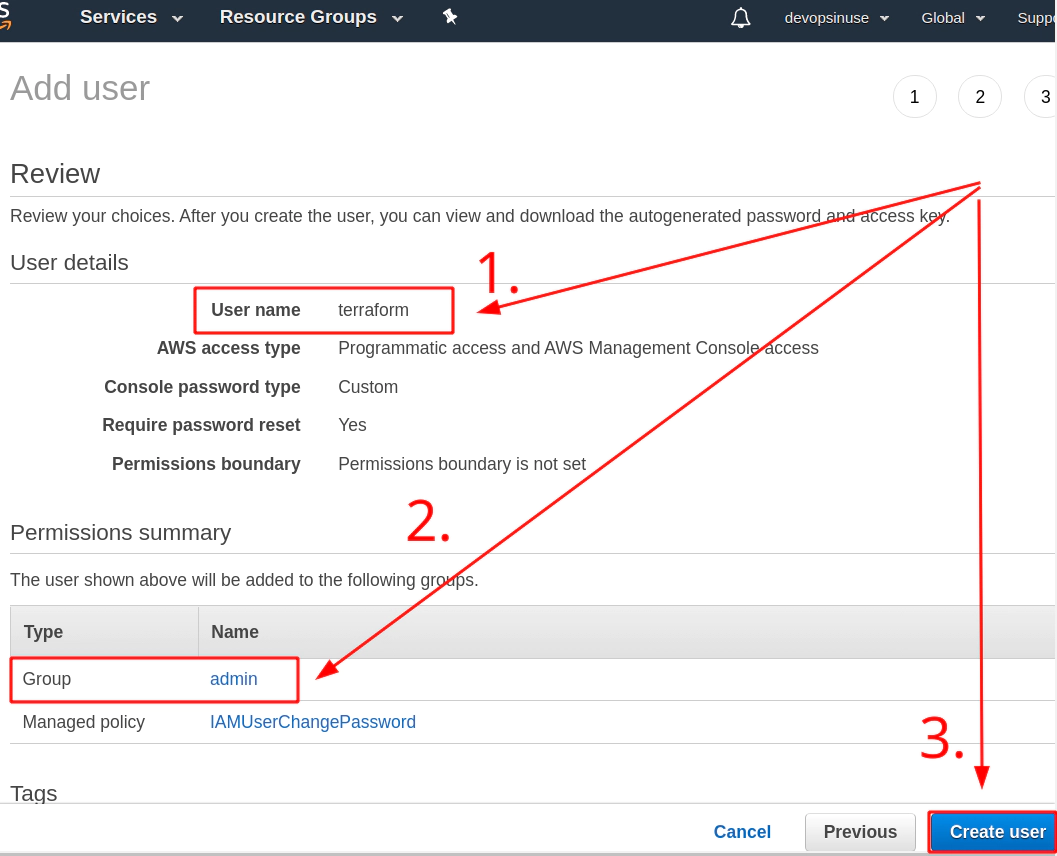
Task: Open the devopsinuse account dropdown
Action: [836, 18]
